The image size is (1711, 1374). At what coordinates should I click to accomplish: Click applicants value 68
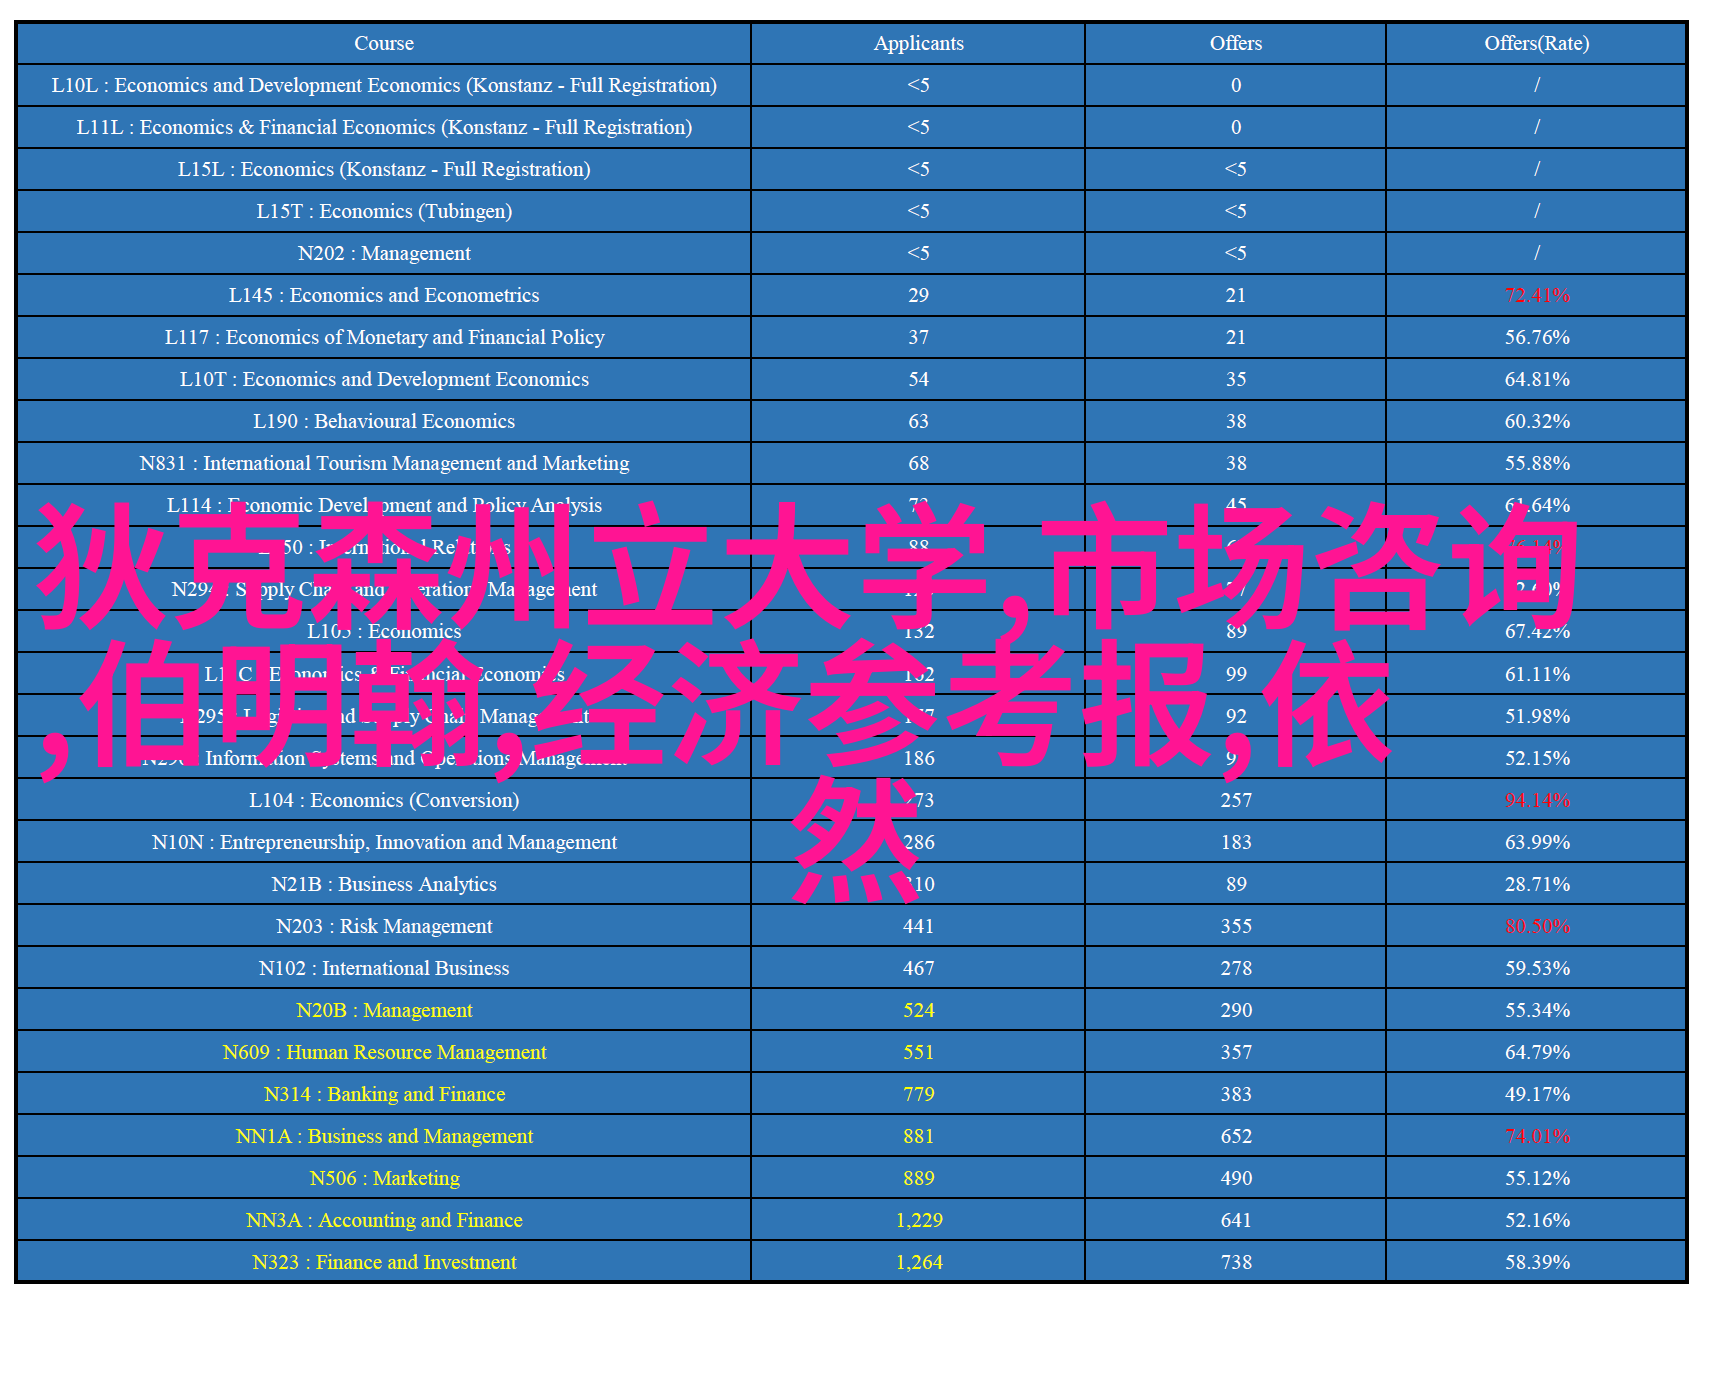918,463
